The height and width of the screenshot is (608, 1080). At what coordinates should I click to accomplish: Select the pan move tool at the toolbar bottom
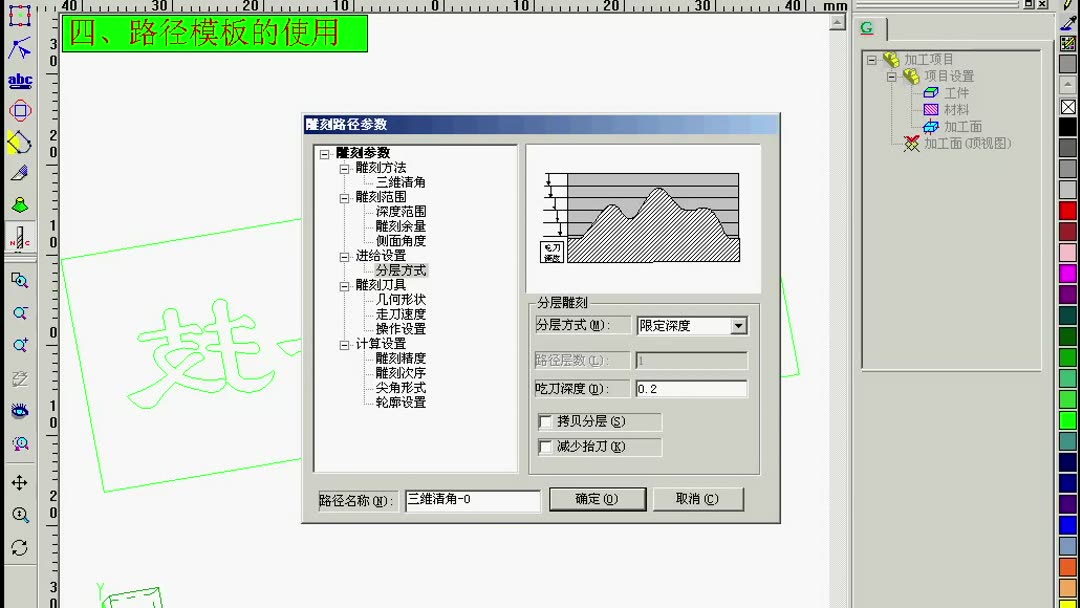tap(19, 482)
